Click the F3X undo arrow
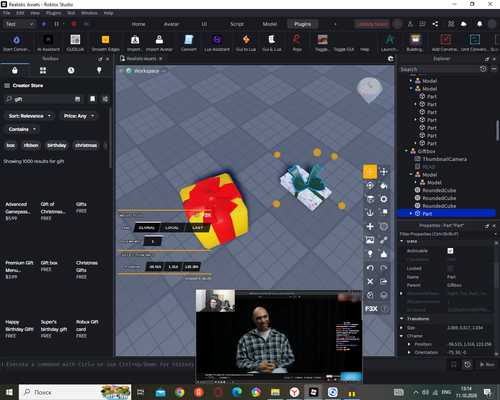 click(x=370, y=268)
